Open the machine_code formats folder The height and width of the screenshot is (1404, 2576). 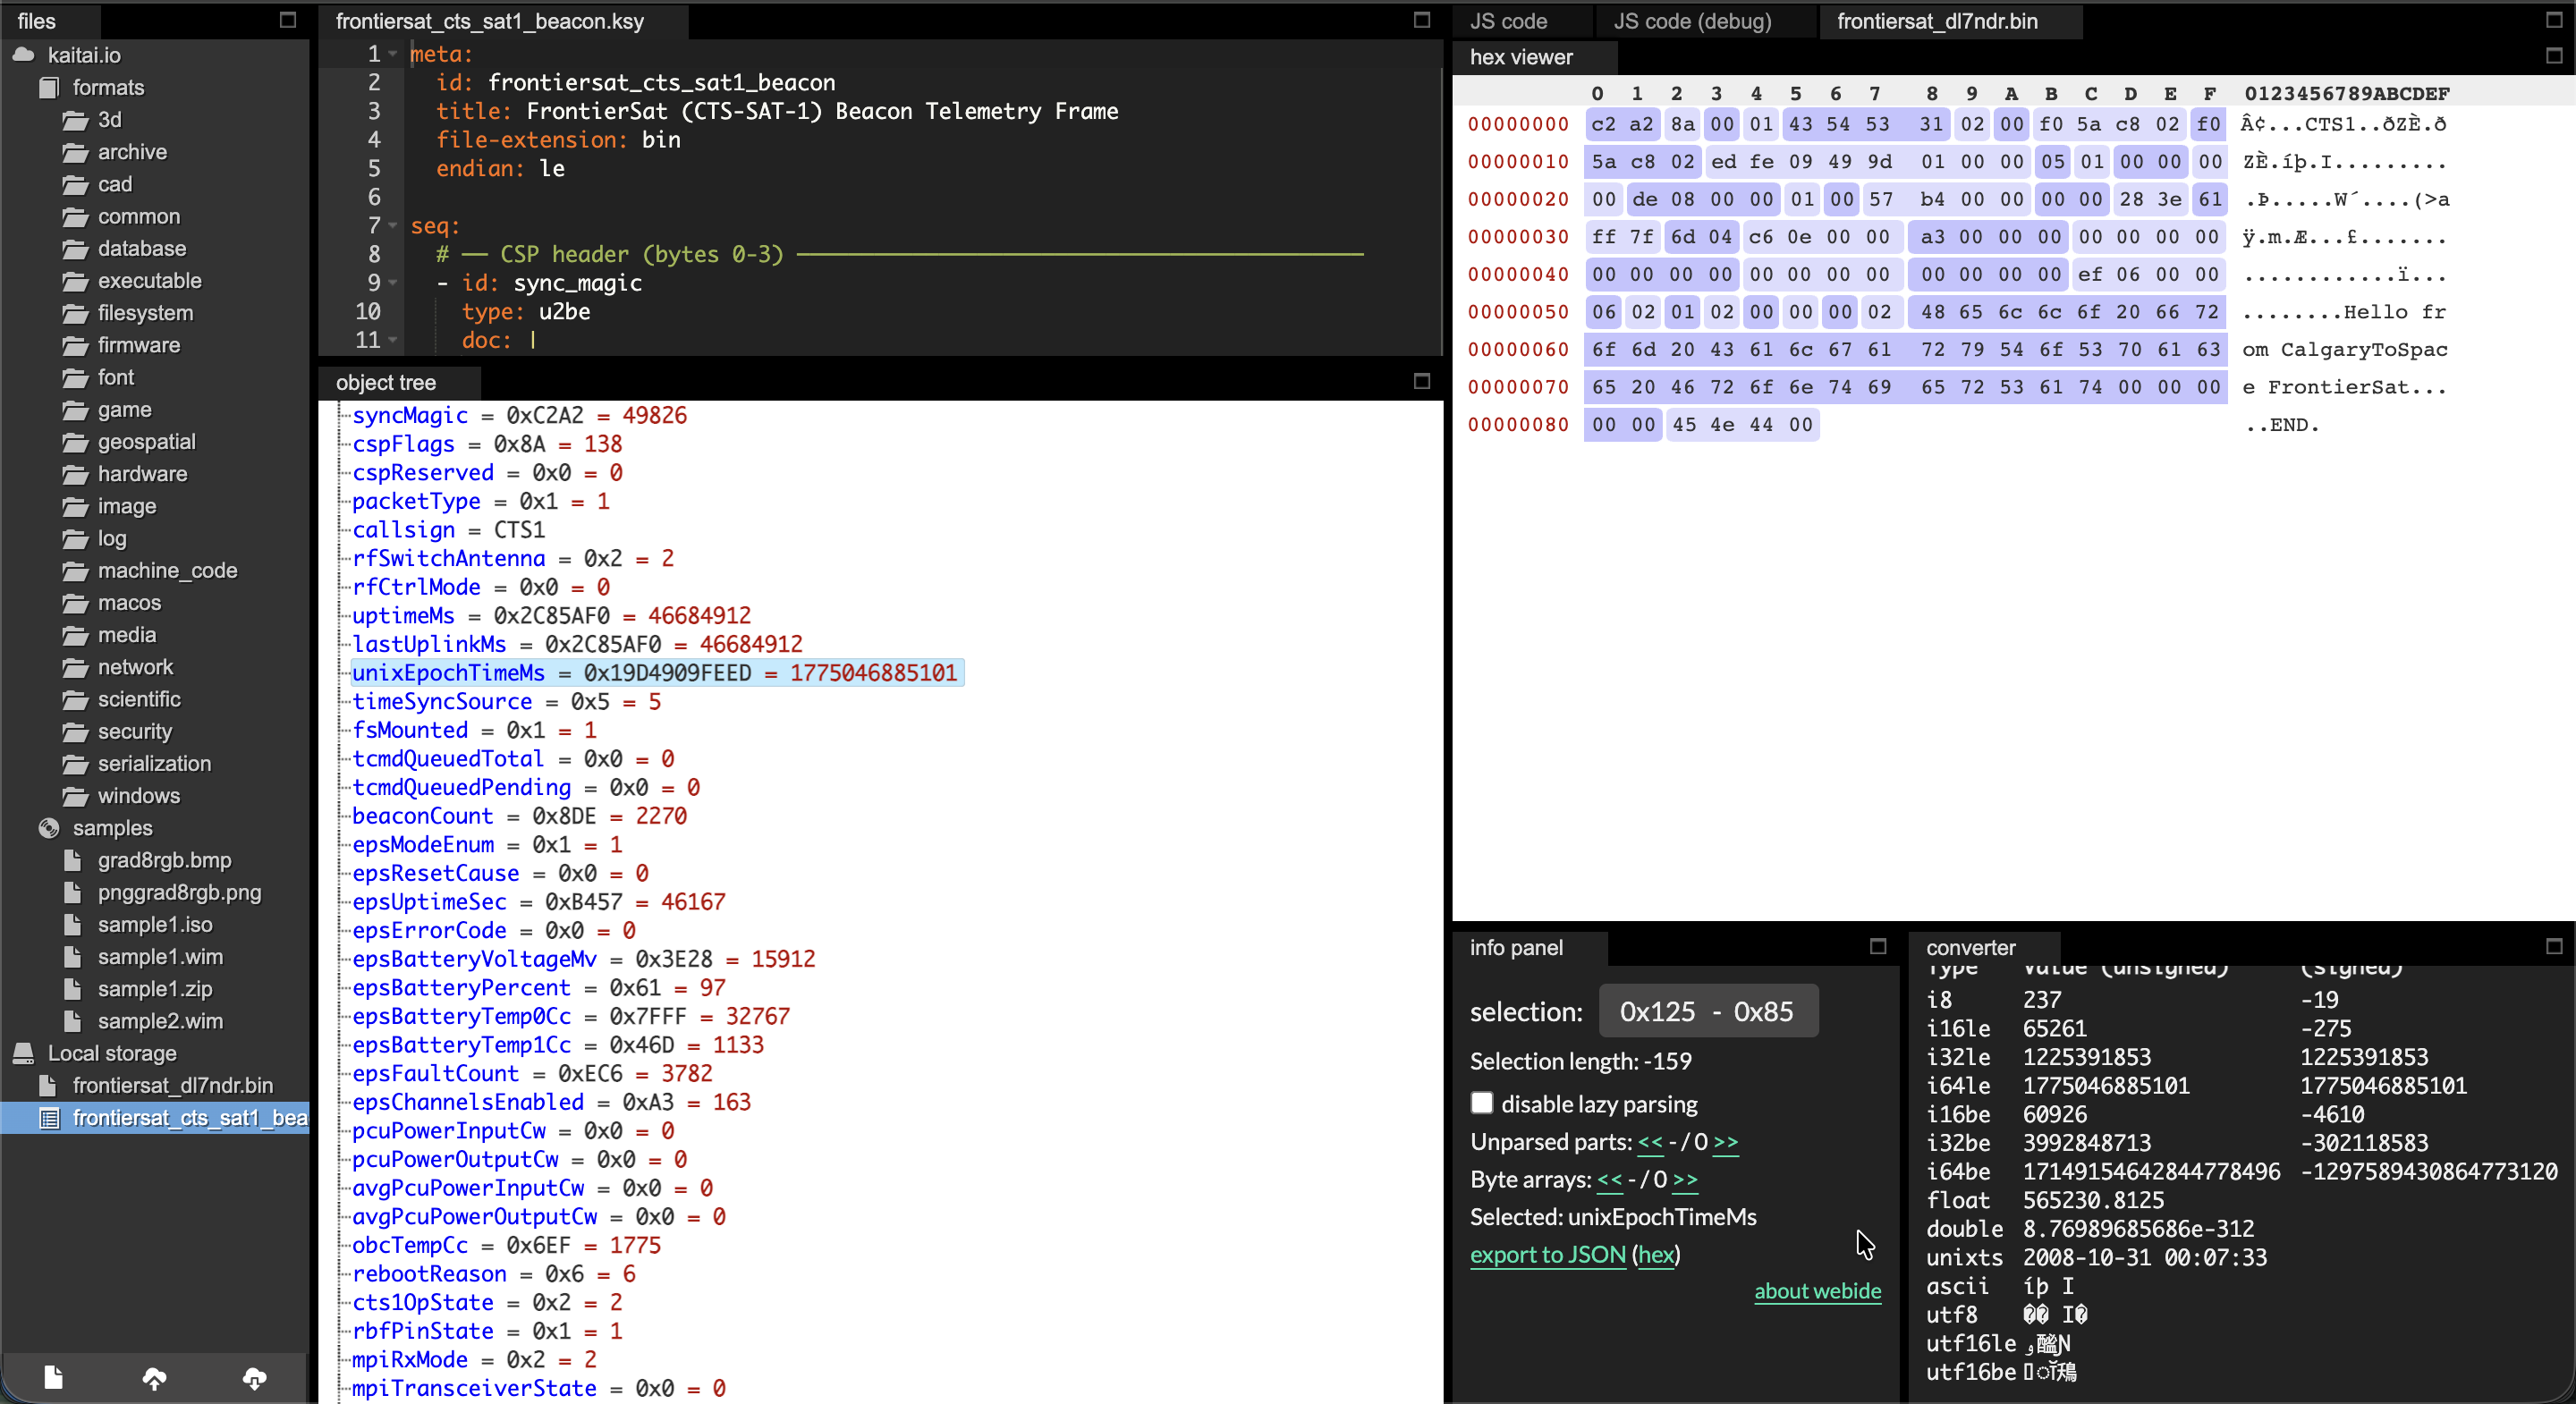[x=167, y=570]
